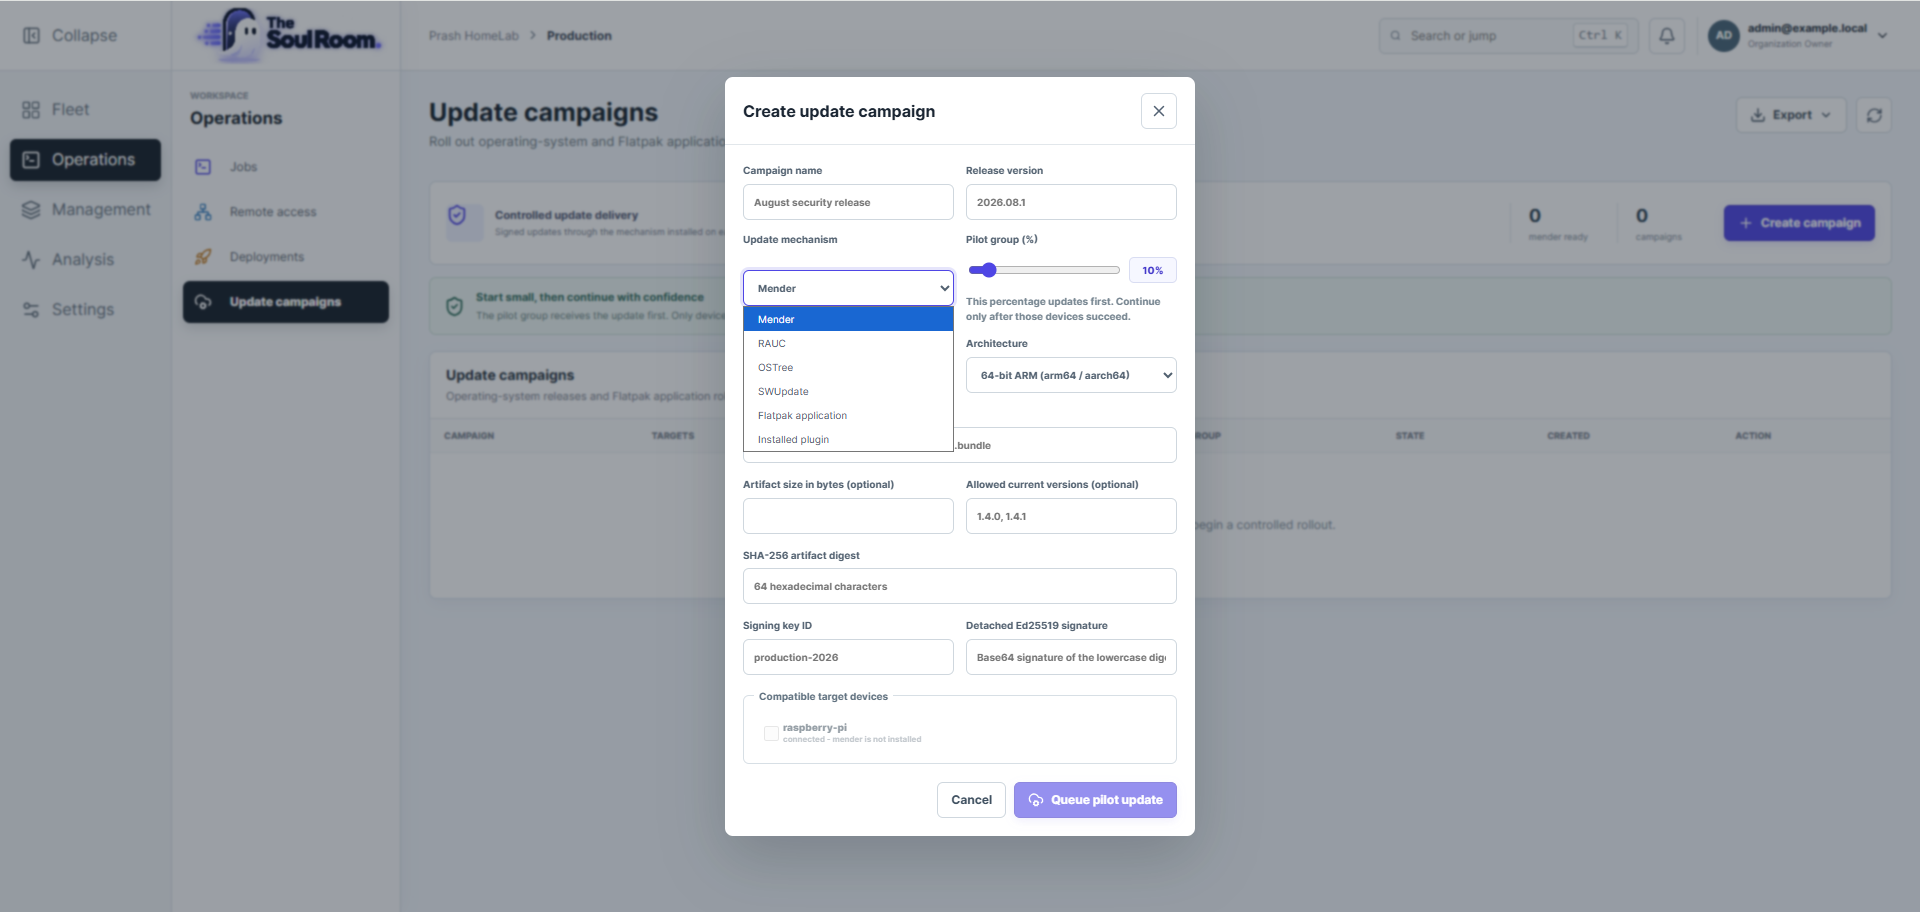The height and width of the screenshot is (912, 1920).
Task: Open Settings via sliders icon
Action: click(x=31, y=310)
